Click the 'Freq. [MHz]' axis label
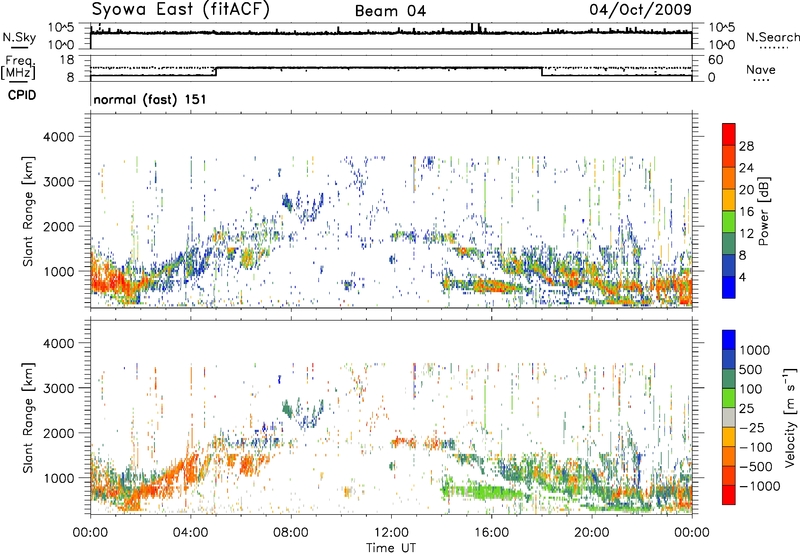Viewport: 800px width, 554px height. (18, 67)
